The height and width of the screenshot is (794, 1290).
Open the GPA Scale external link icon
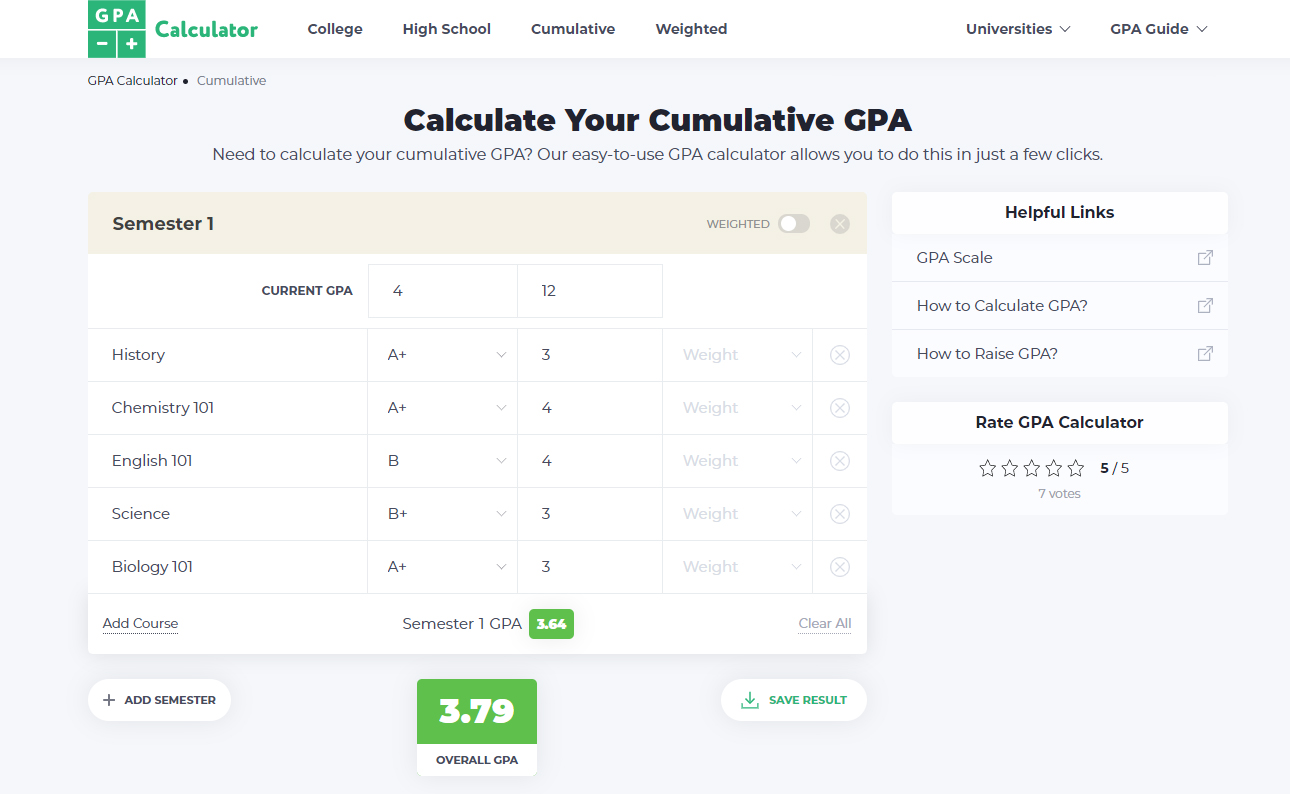1205,258
